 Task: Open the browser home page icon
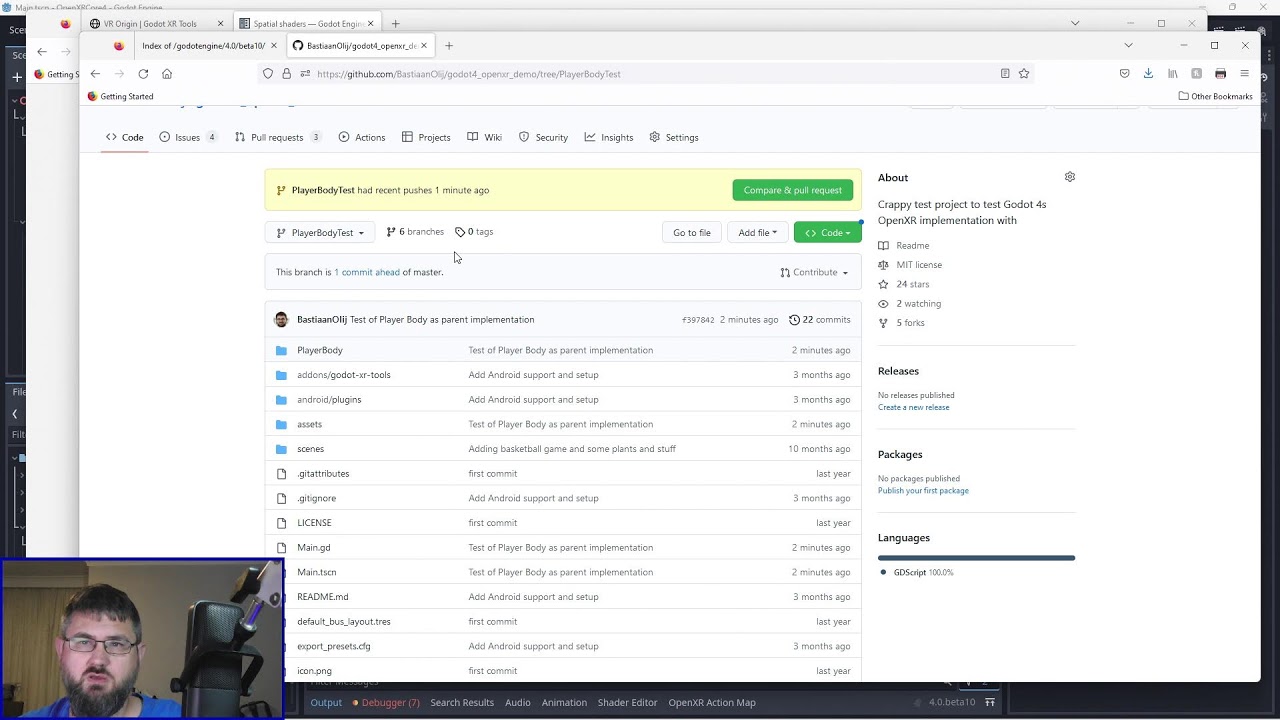click(167, 74)
